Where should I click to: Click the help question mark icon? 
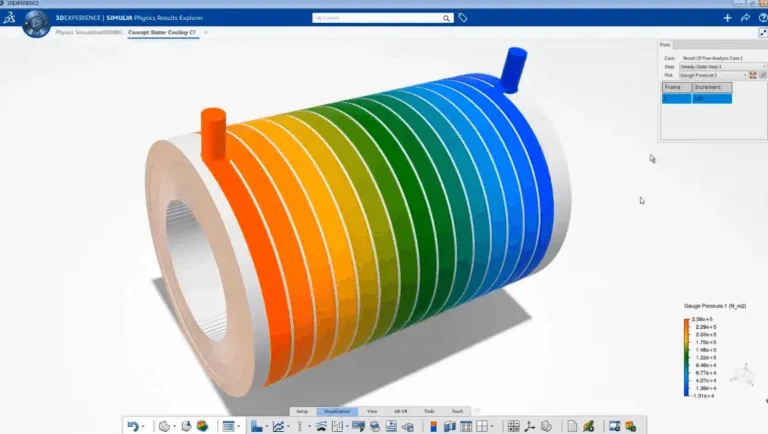760,18
